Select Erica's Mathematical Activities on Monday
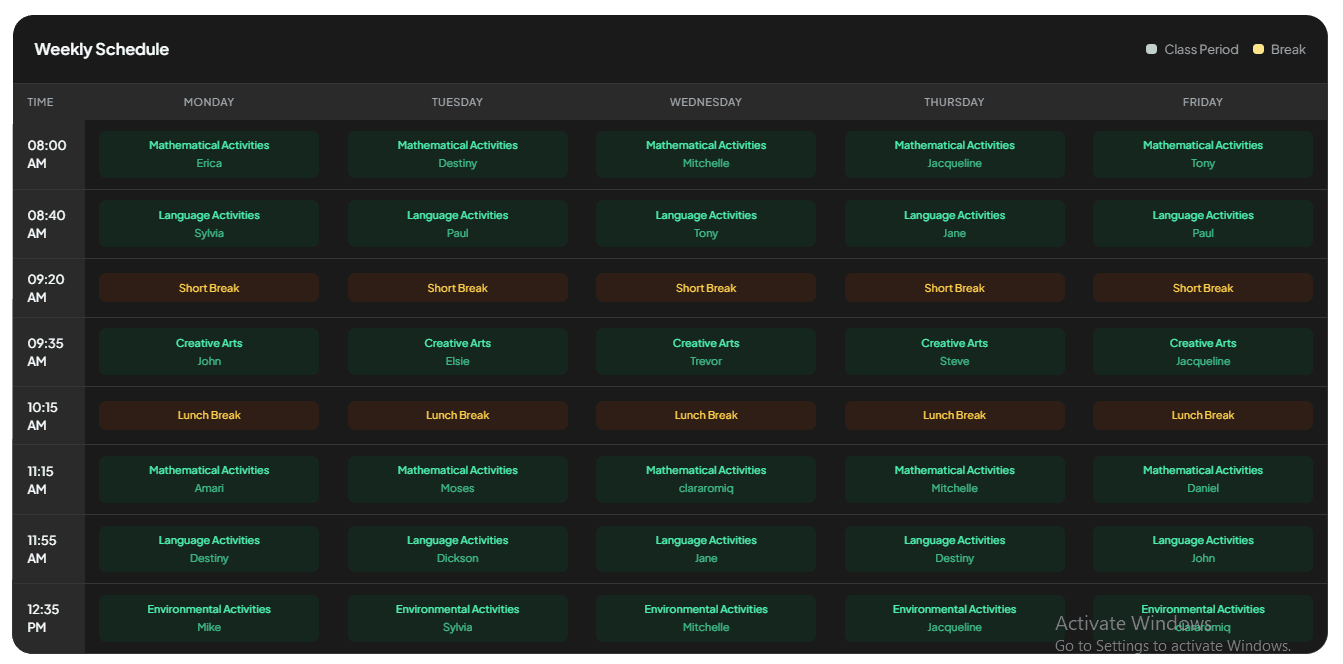 (x=208, y=153)
